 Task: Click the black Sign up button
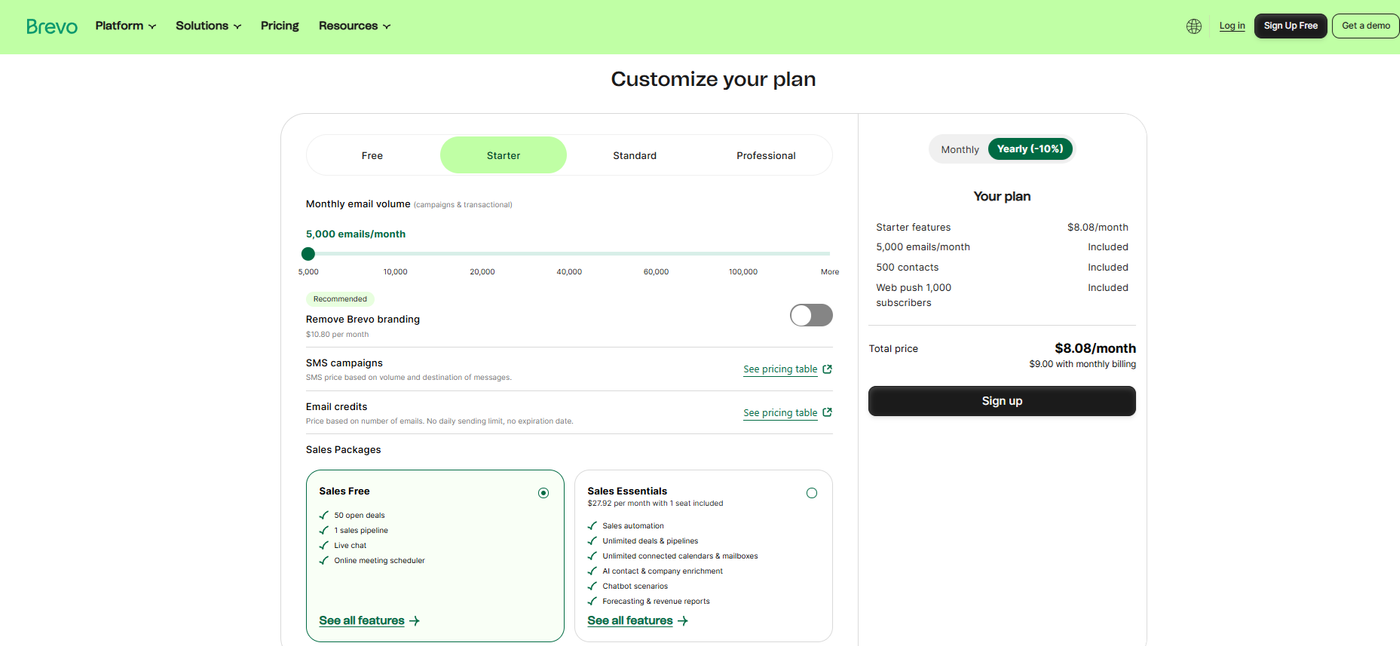(1002, 401)
